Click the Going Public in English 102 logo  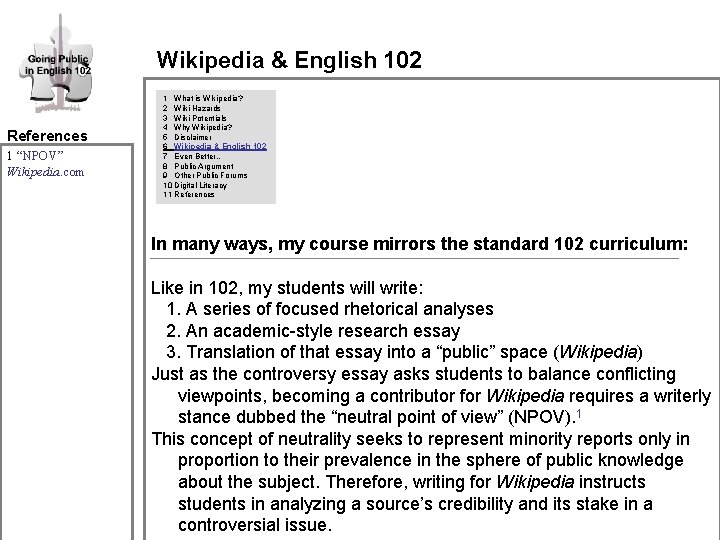(57, 64)
